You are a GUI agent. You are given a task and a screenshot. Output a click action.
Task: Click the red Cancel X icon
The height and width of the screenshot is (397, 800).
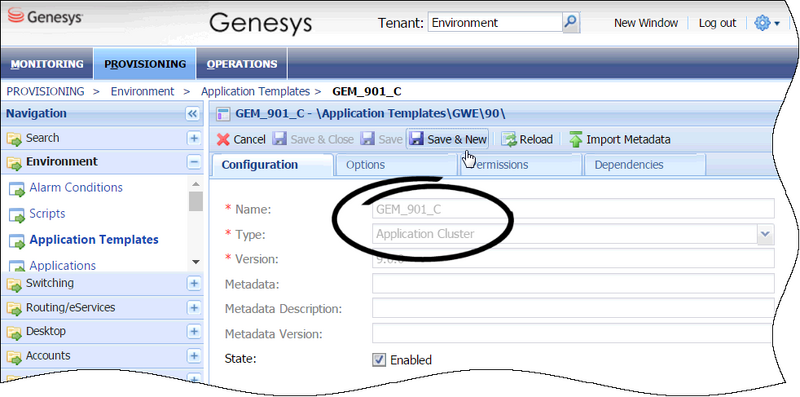pyautogui.click(x=223, y=139)
